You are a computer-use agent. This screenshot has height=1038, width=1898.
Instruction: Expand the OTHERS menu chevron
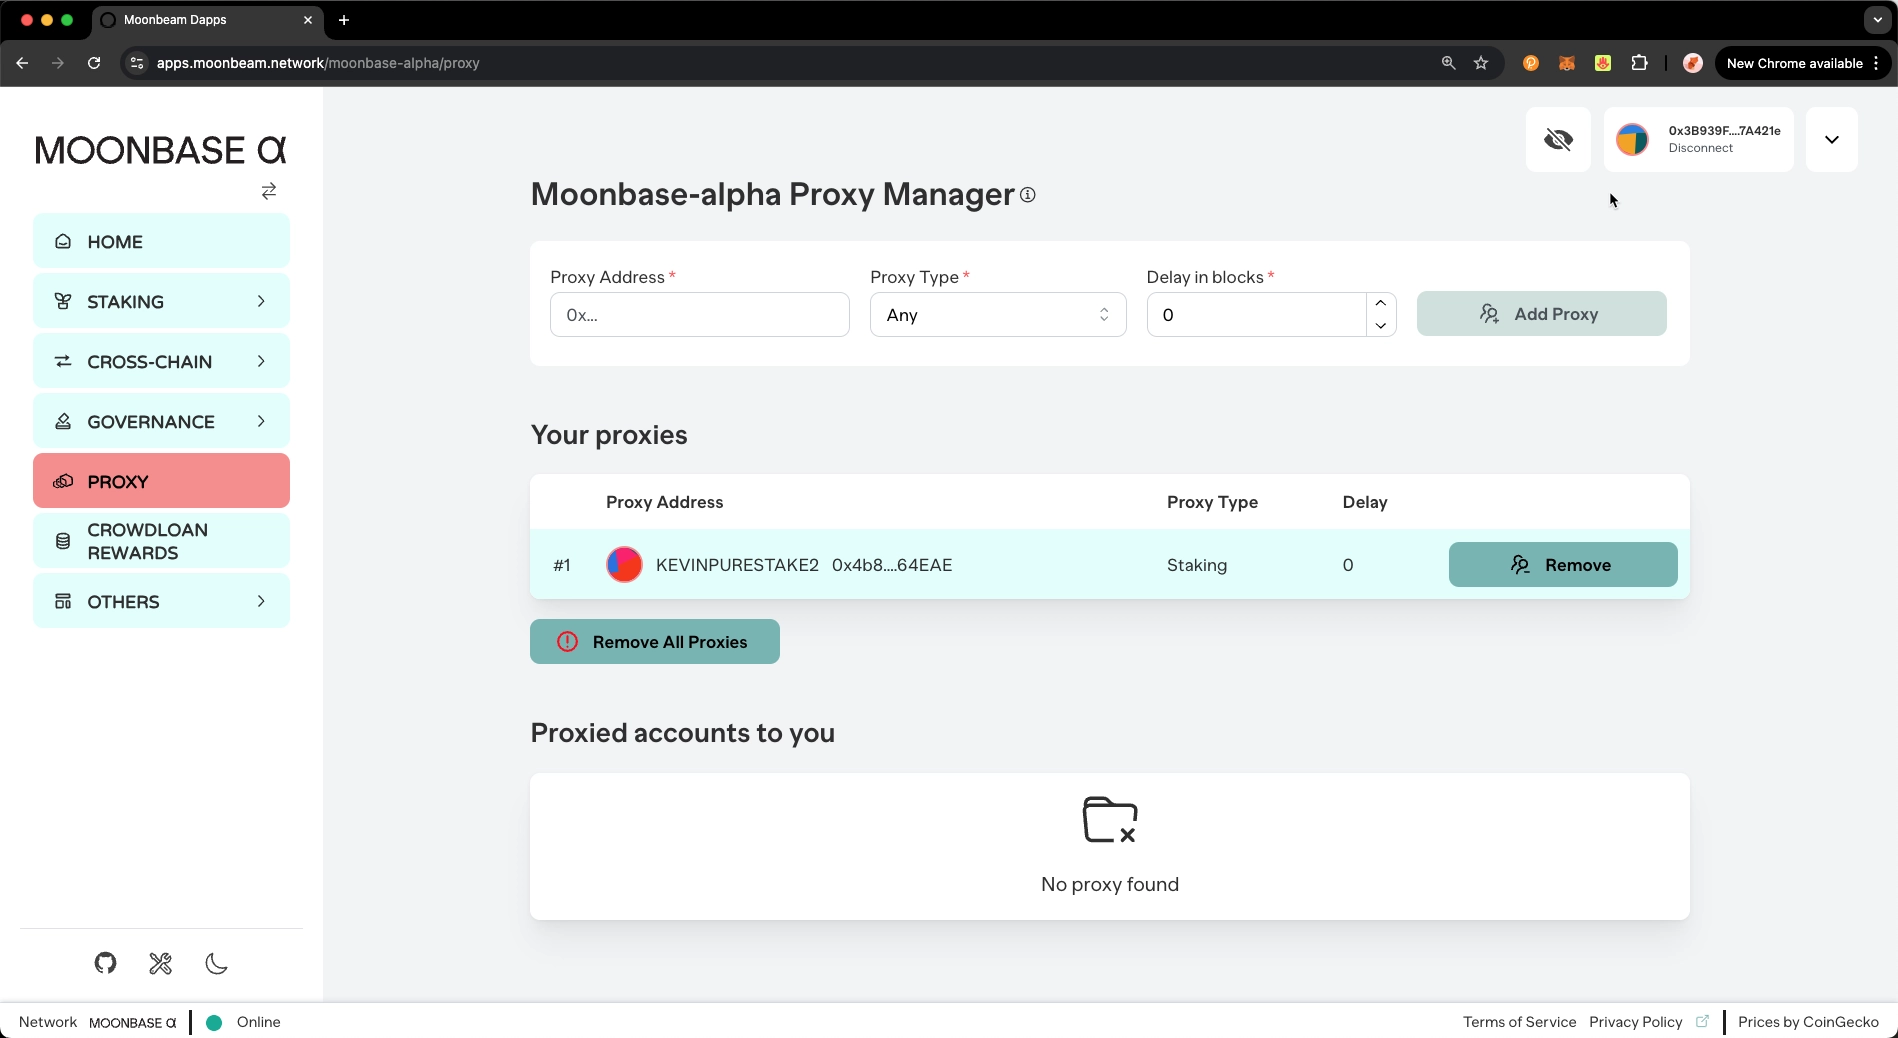coord(261,601)
